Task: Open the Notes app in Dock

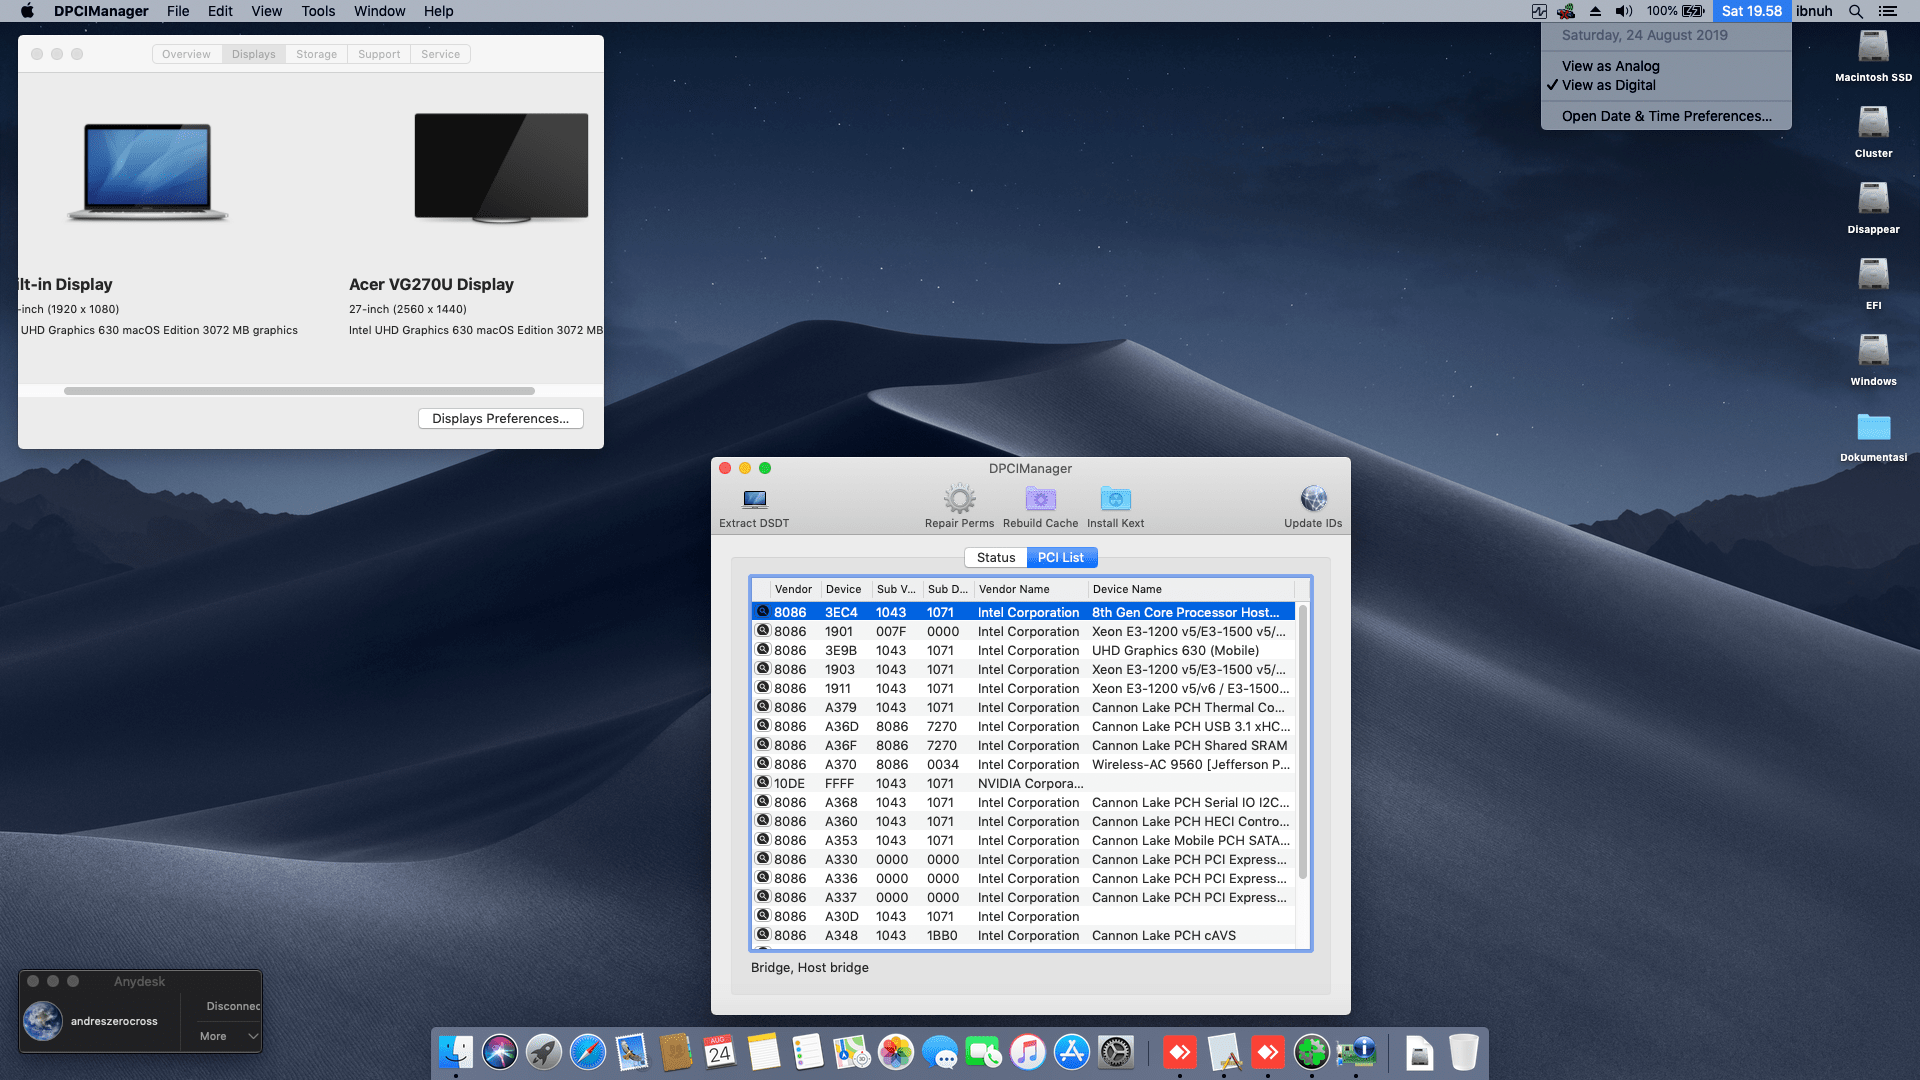Action: 764,1052
